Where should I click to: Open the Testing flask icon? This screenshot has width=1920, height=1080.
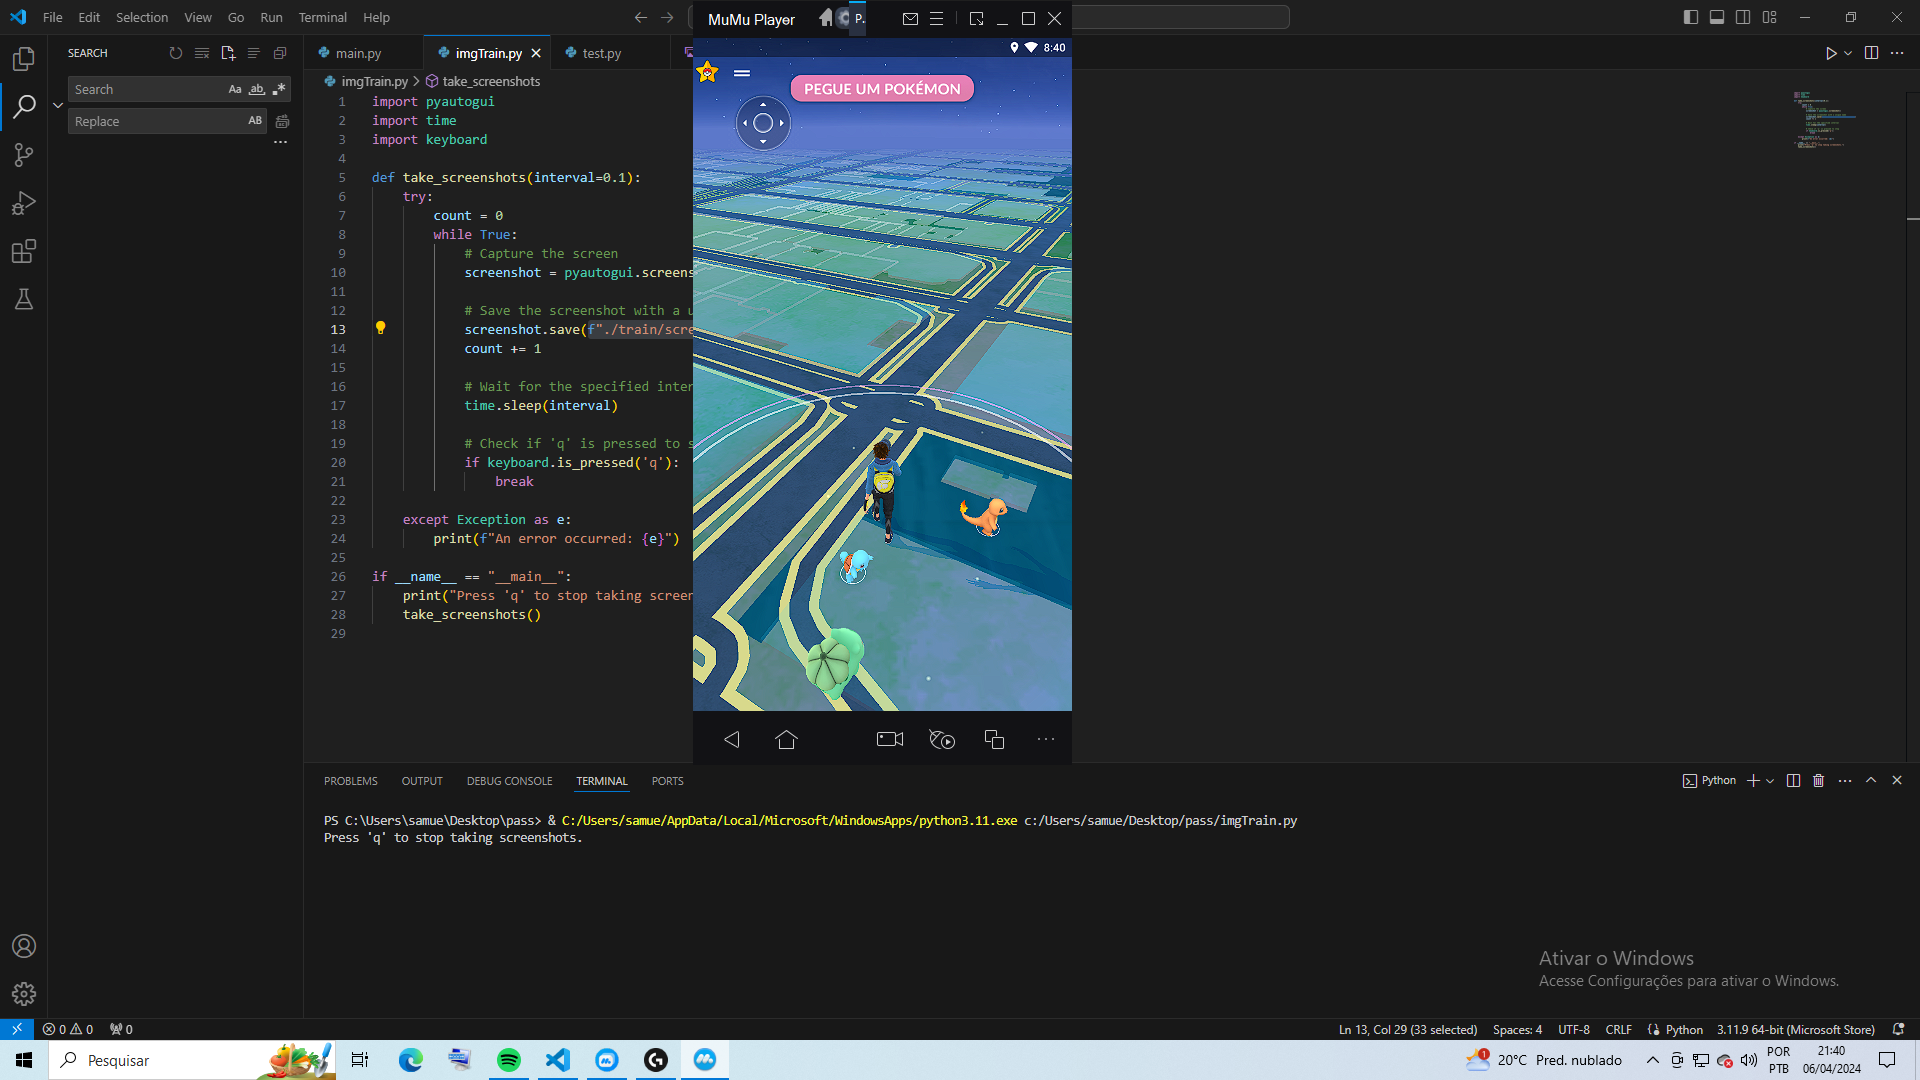24,299
